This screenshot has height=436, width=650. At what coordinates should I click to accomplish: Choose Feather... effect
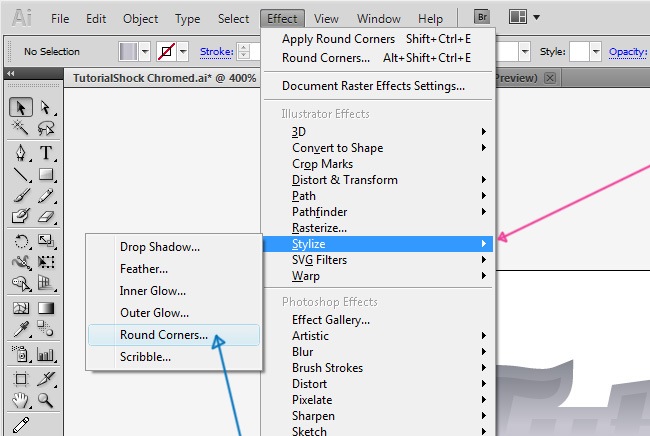click(174, 269)
